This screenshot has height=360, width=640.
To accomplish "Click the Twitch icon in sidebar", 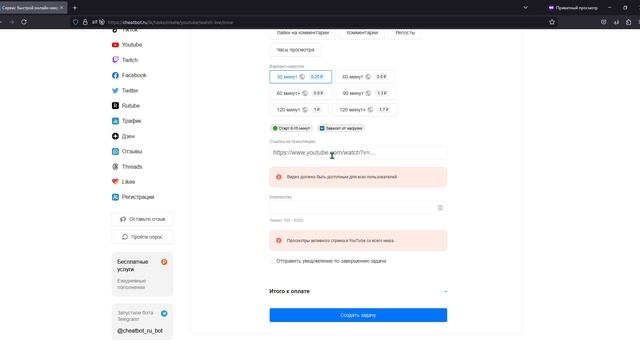I will click(x=115, y=60).
